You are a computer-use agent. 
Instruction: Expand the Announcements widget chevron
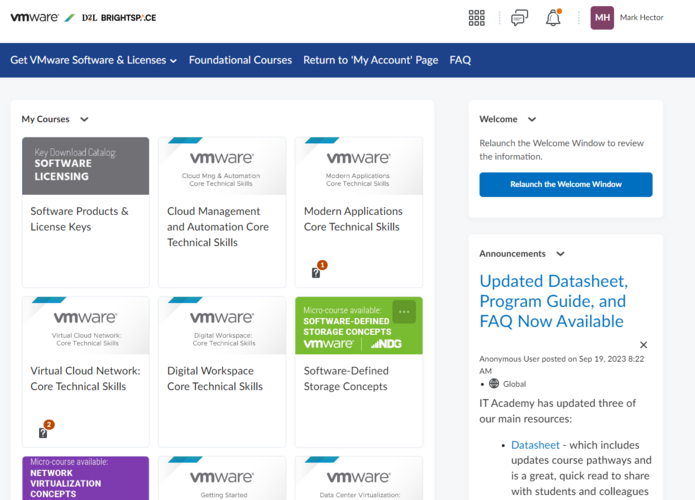click(x=560, y=254)
